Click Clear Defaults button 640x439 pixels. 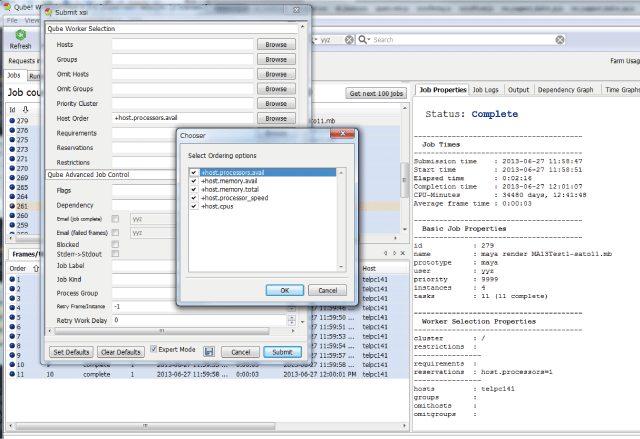(x=120, y=352)
